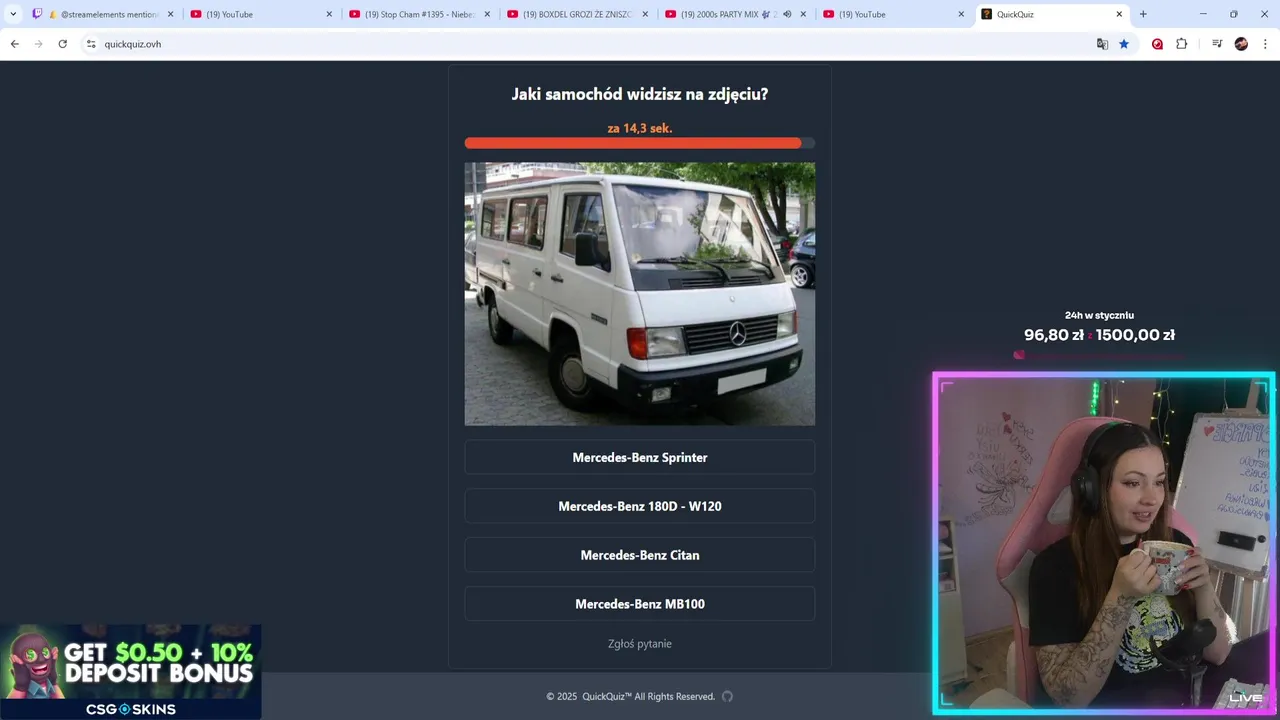The image size is (1280, 720).
Task: Click the '24h w styczniu' goal label
Action: coord(1099,315)
